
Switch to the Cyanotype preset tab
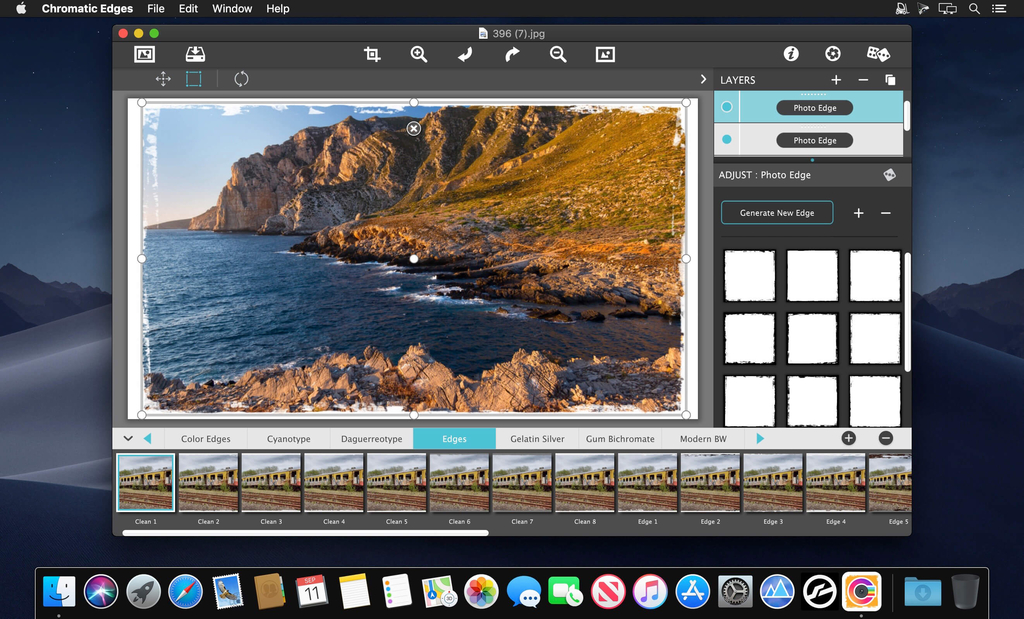288,439
